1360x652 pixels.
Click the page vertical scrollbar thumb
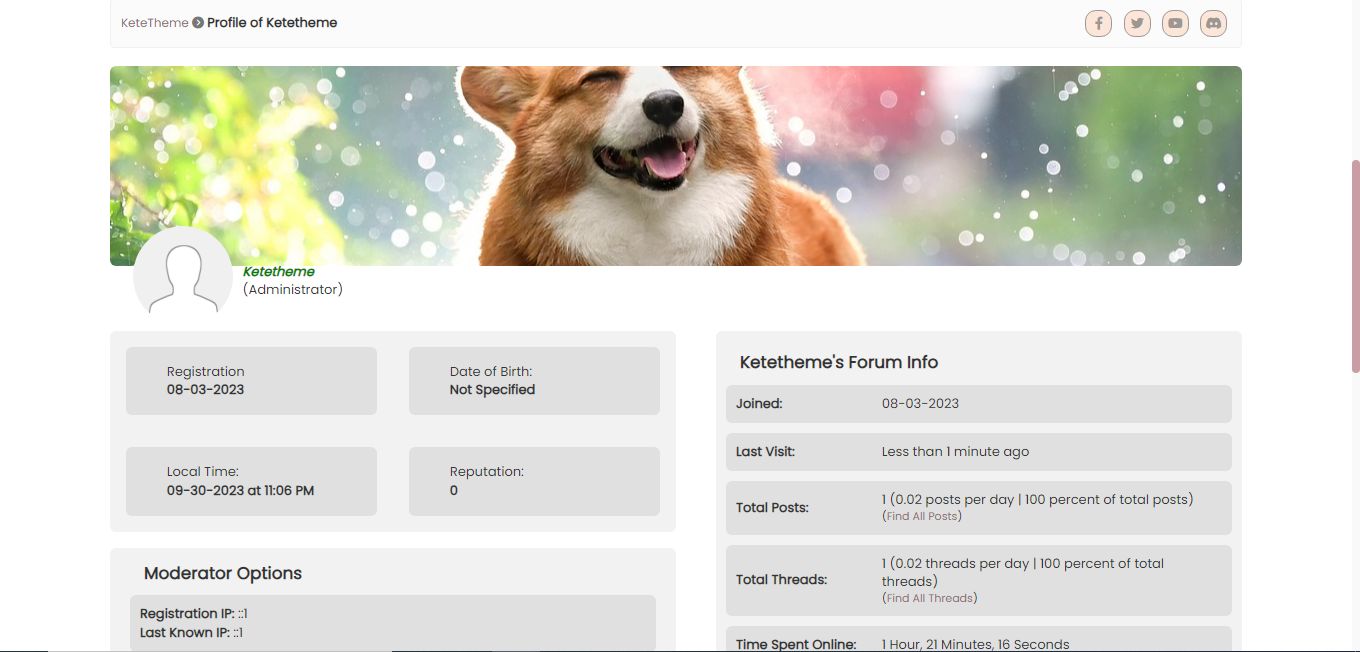coord(1355,265)
